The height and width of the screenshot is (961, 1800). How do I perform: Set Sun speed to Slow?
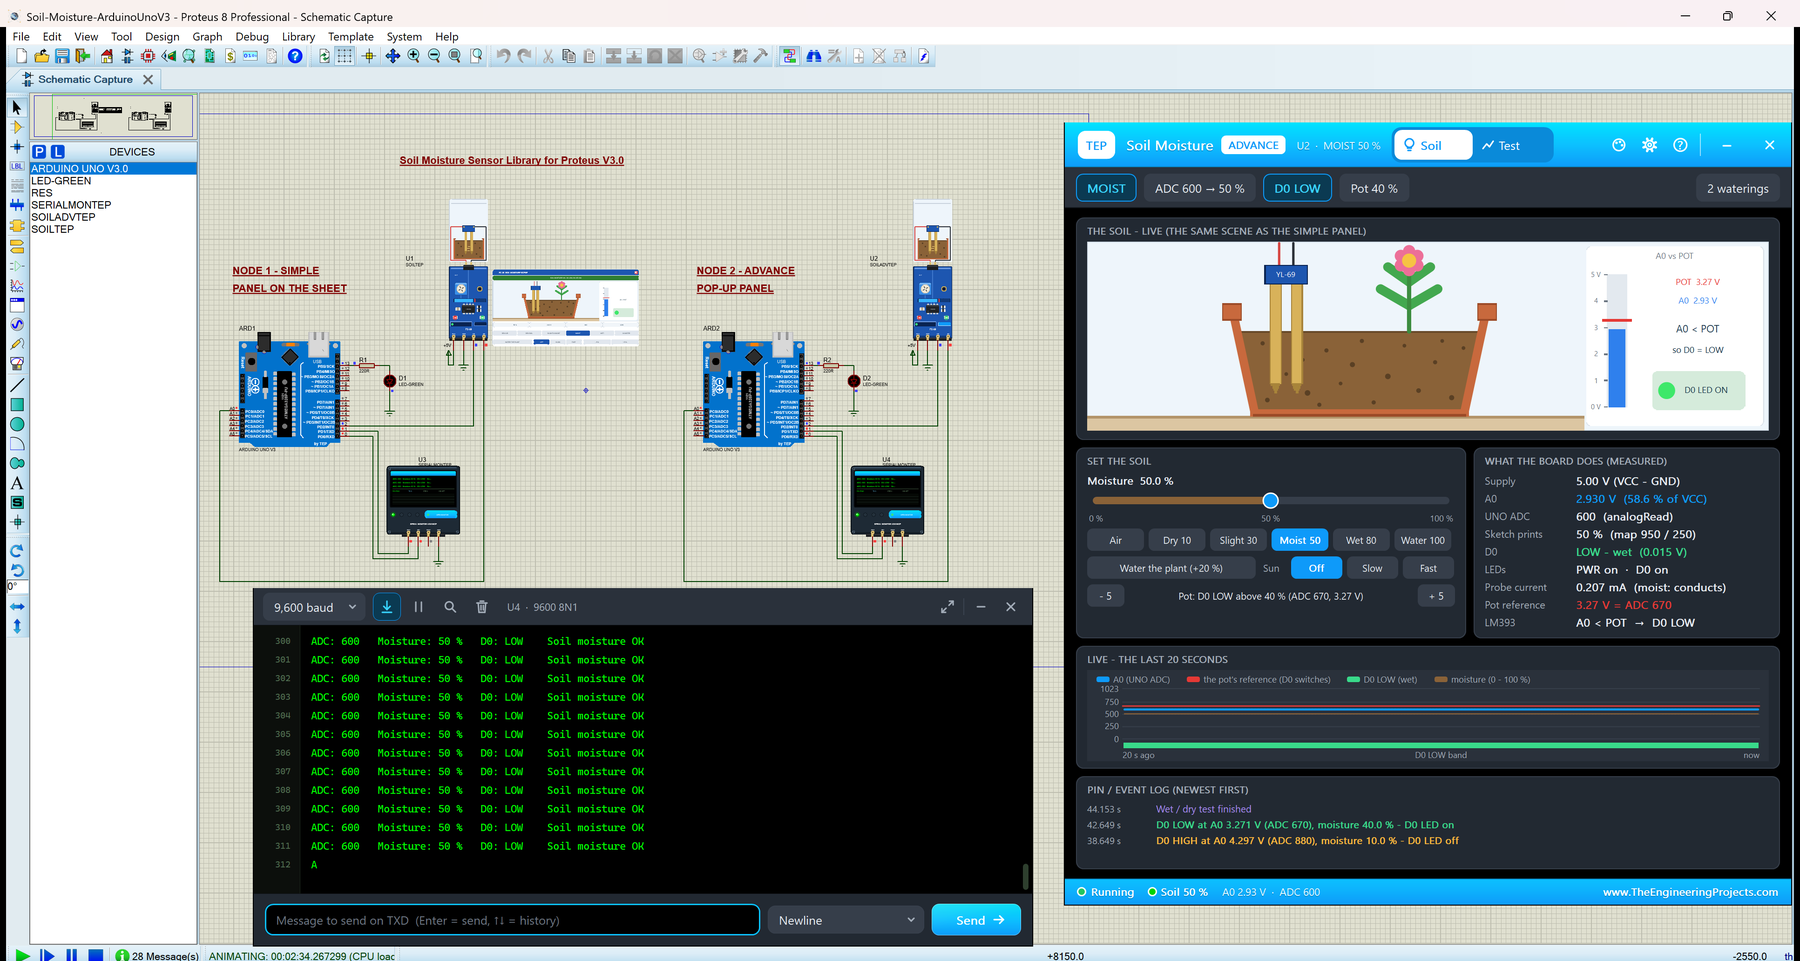pos(1372,568)
